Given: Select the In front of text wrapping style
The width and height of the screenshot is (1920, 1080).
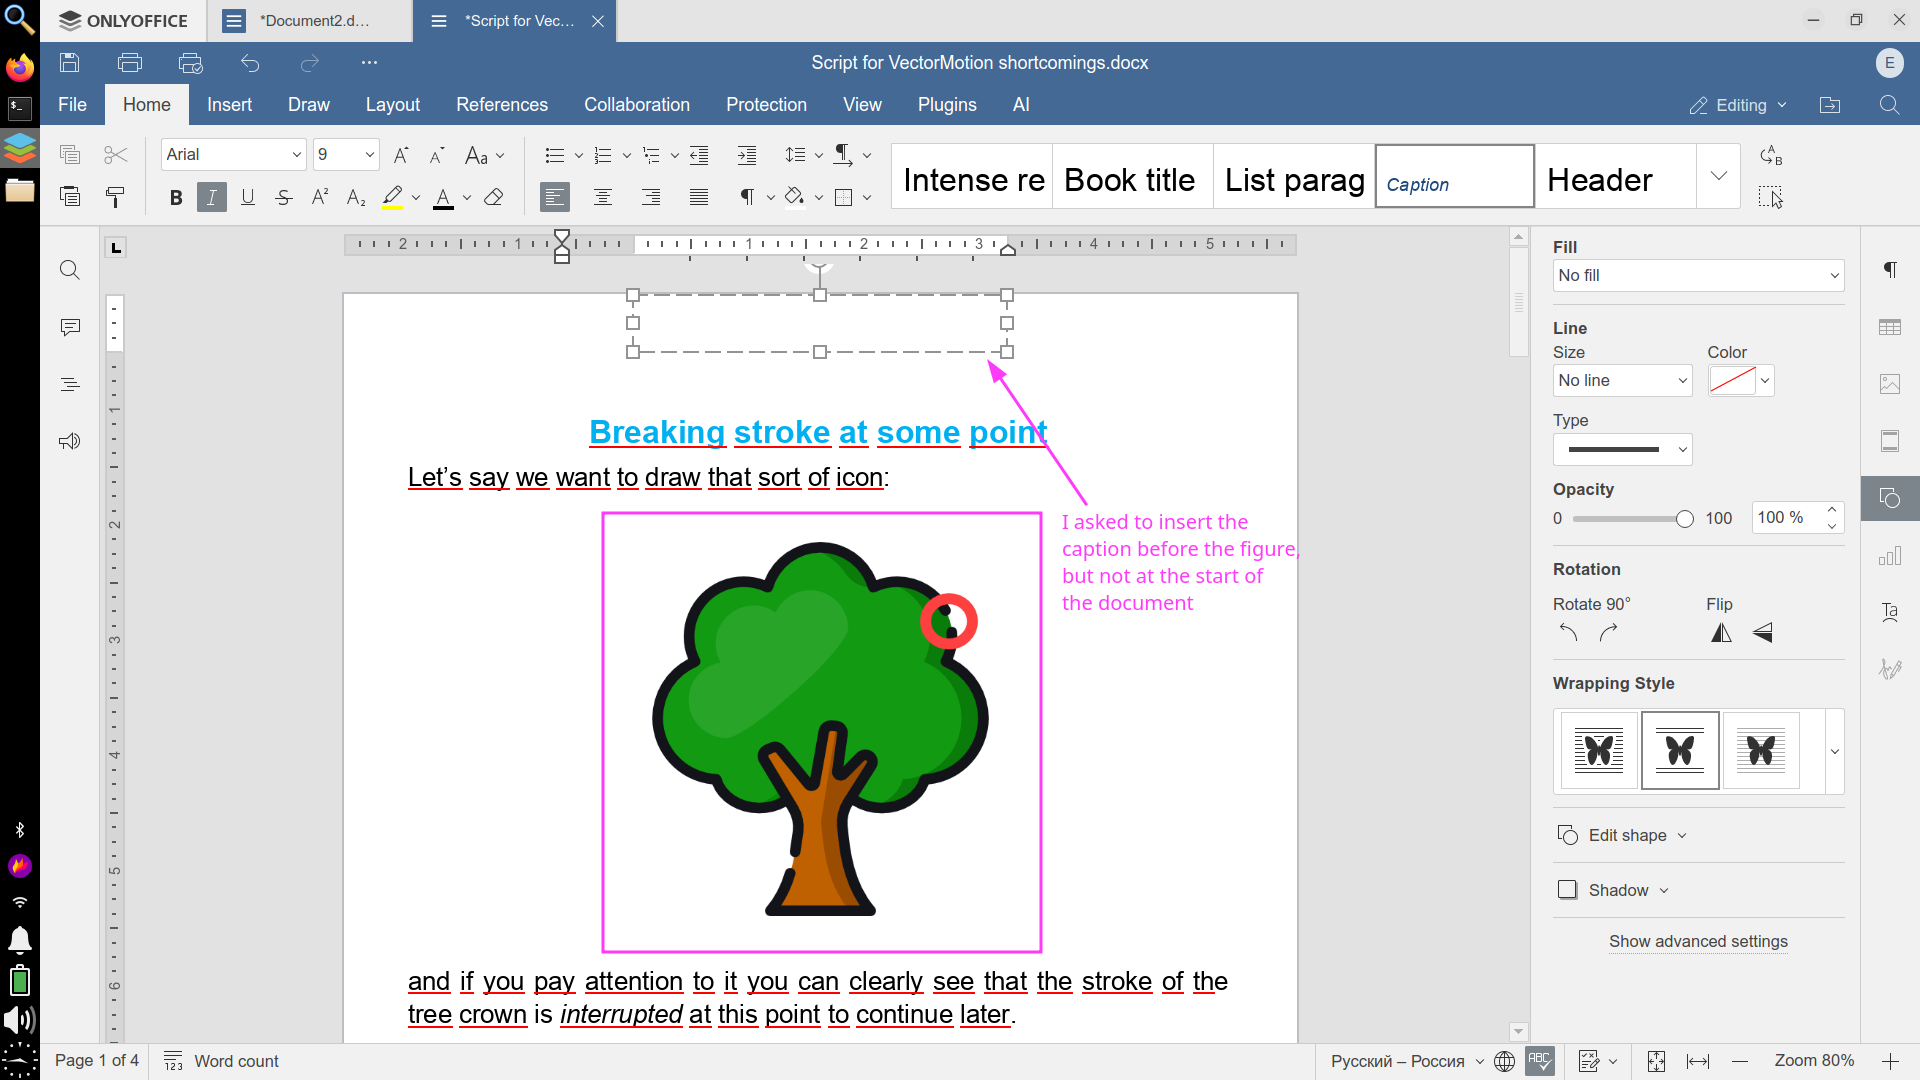Looking at the screenshot, I should click(x=1761, y=751).
